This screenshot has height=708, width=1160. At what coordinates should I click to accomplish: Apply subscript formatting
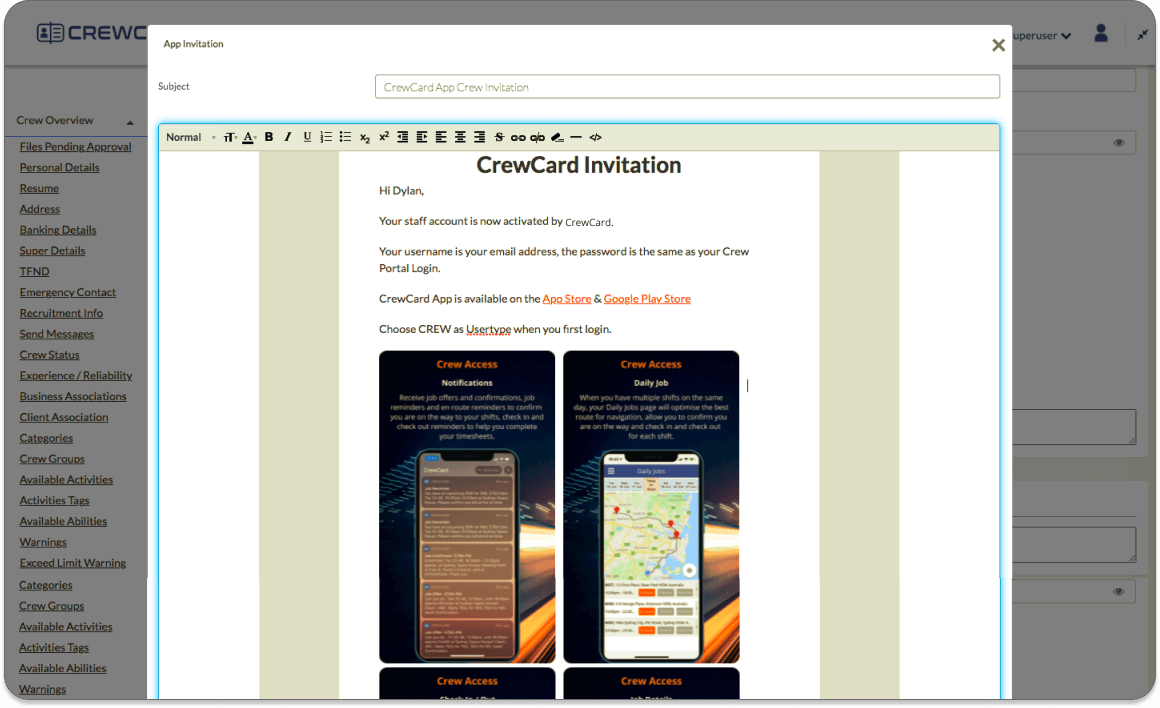pyautogui.click(x=365, y=138)
